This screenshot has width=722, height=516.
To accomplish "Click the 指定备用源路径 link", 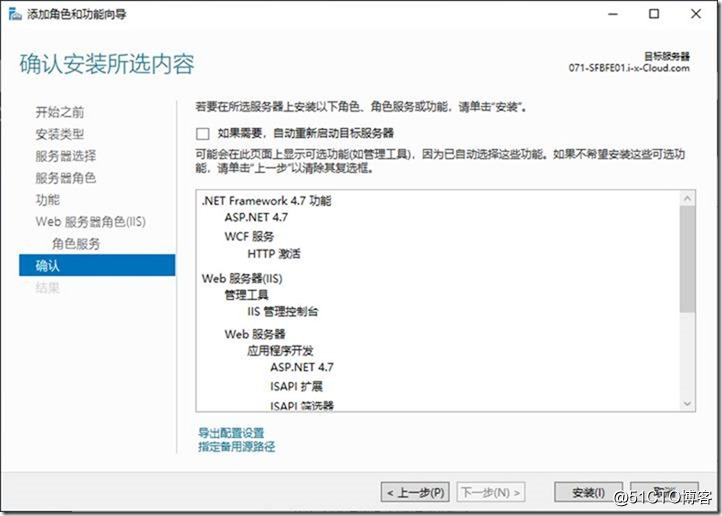I will (237, 446).
